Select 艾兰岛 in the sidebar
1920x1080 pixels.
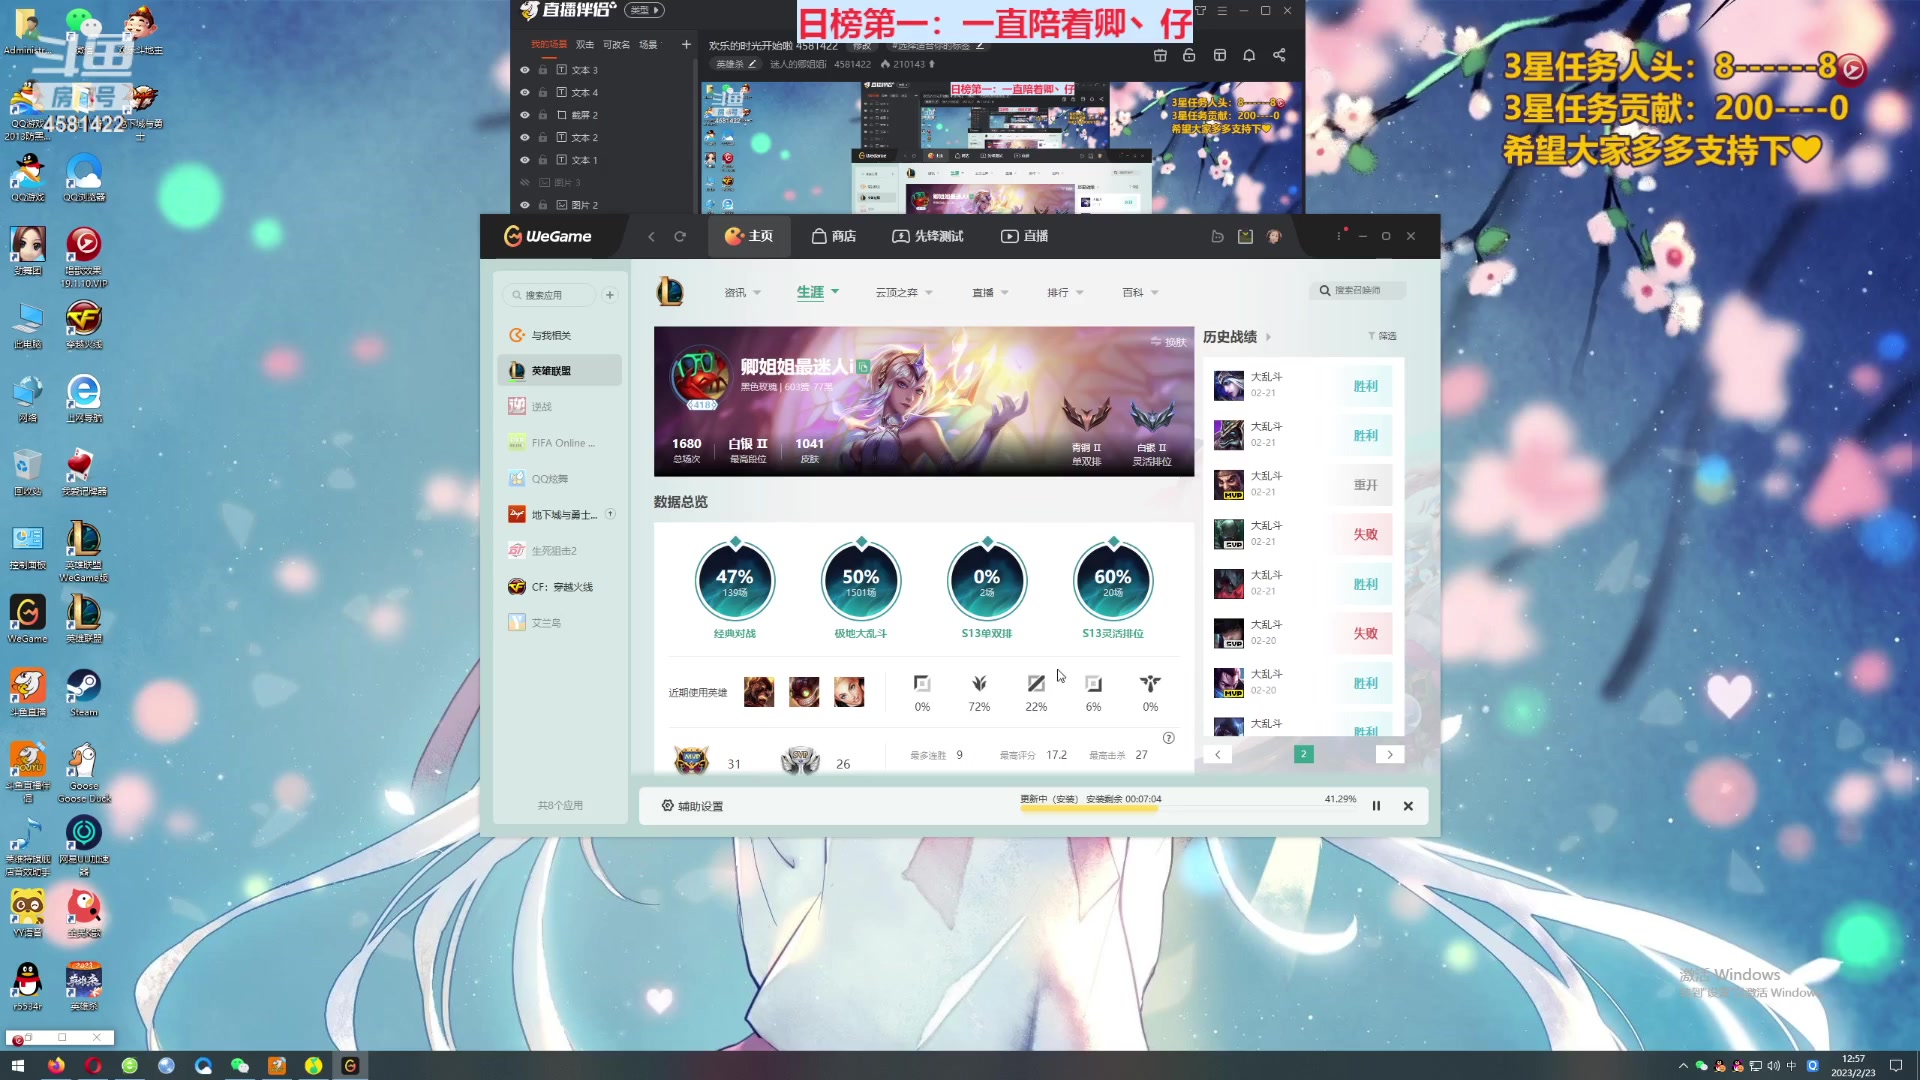point(559,623)
